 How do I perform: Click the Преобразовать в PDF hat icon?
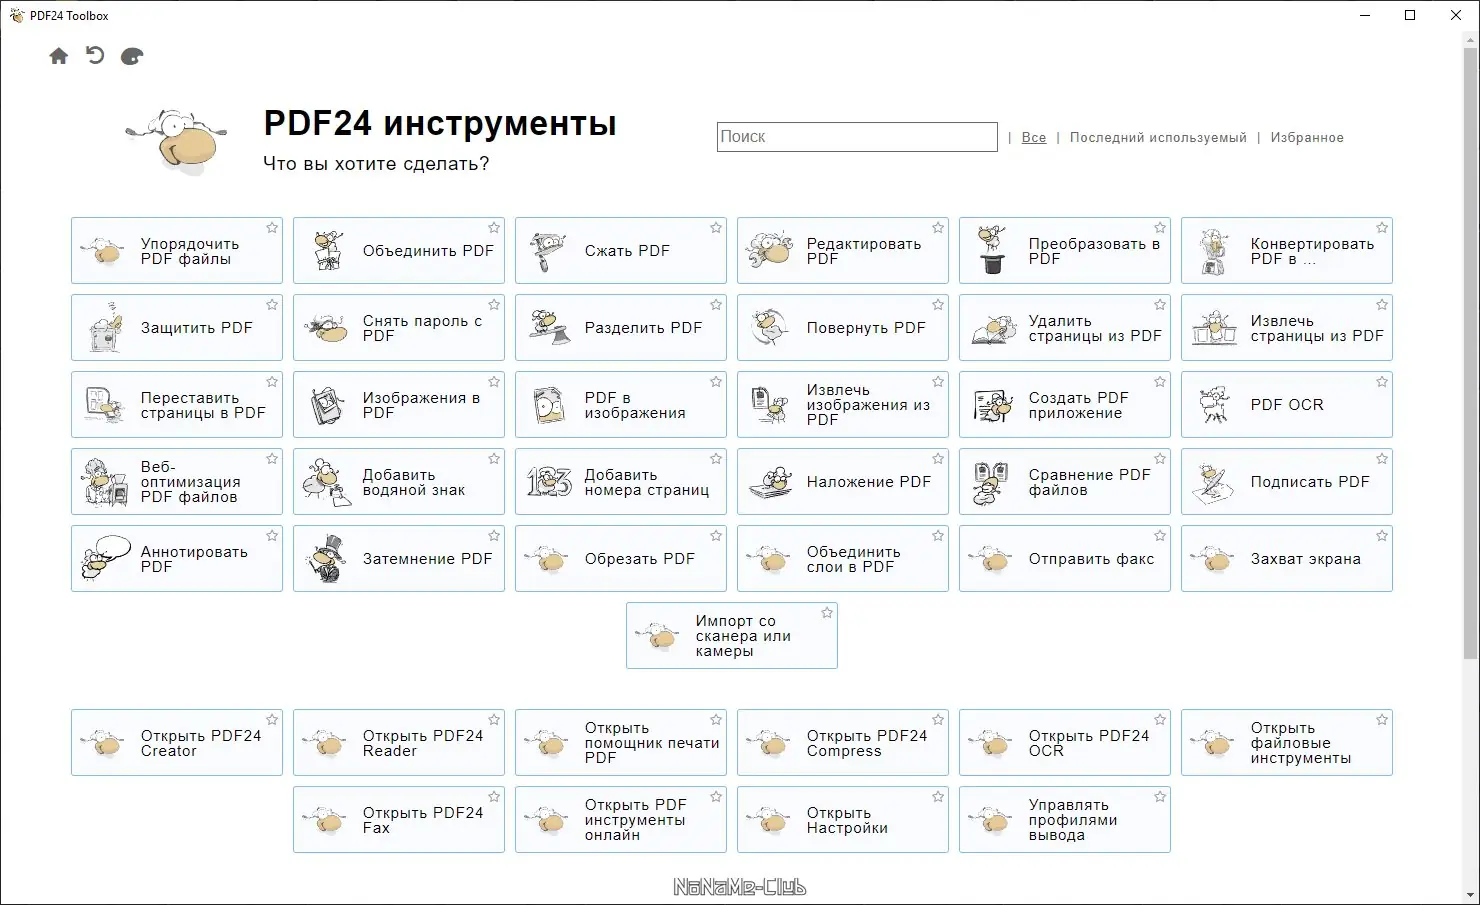pos(992,251)
